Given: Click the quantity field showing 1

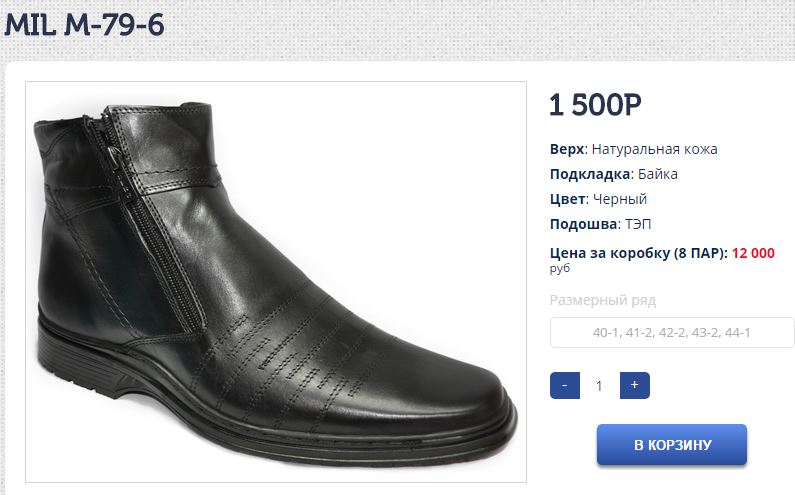Looking at the screenshot, I should [x=599, y=385].
